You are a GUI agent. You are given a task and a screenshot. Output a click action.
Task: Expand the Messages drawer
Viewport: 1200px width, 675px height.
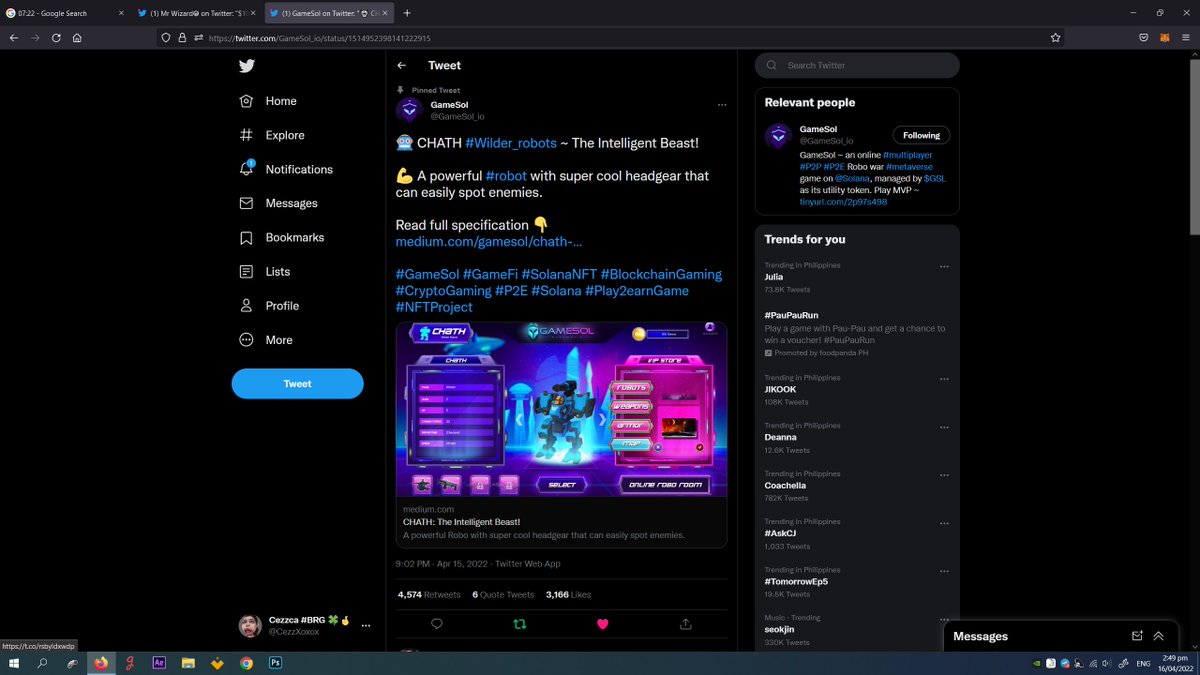tap(1159, 636)
